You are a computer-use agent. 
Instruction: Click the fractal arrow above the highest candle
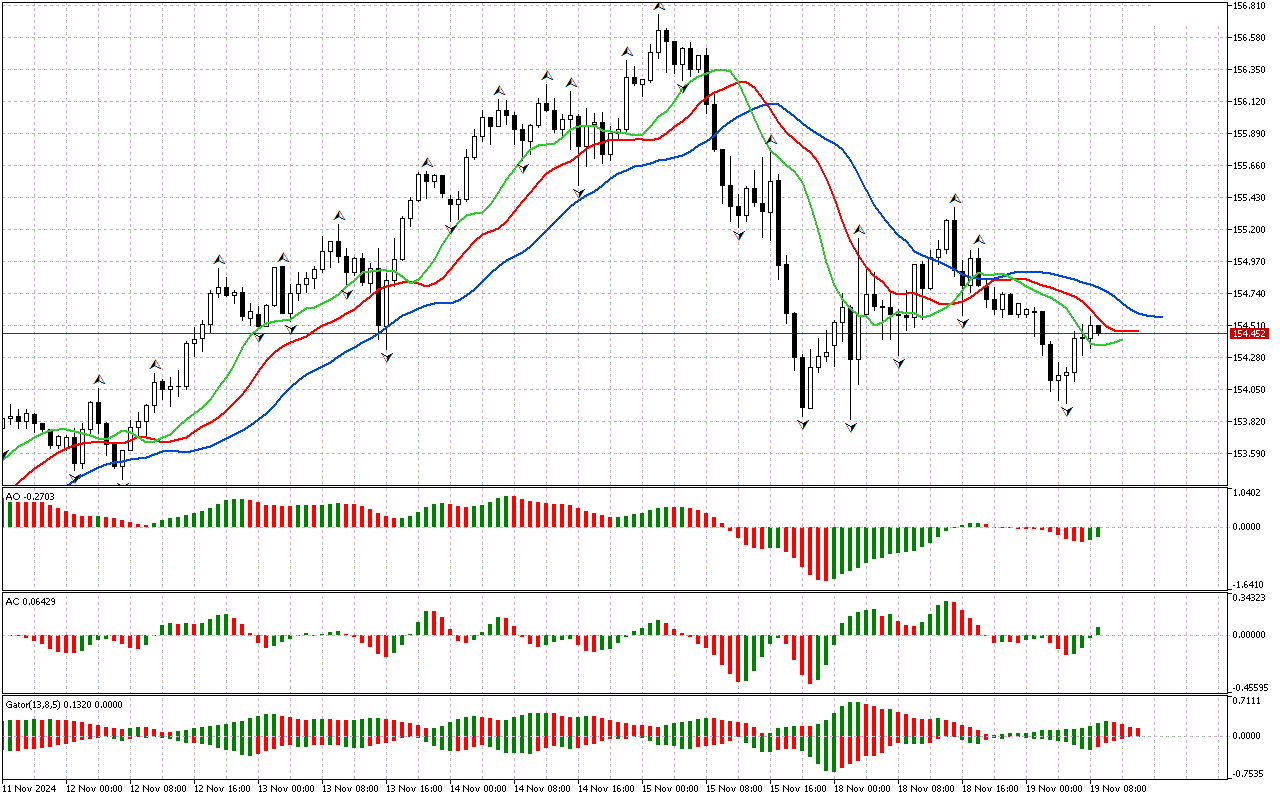coord(659,8)
